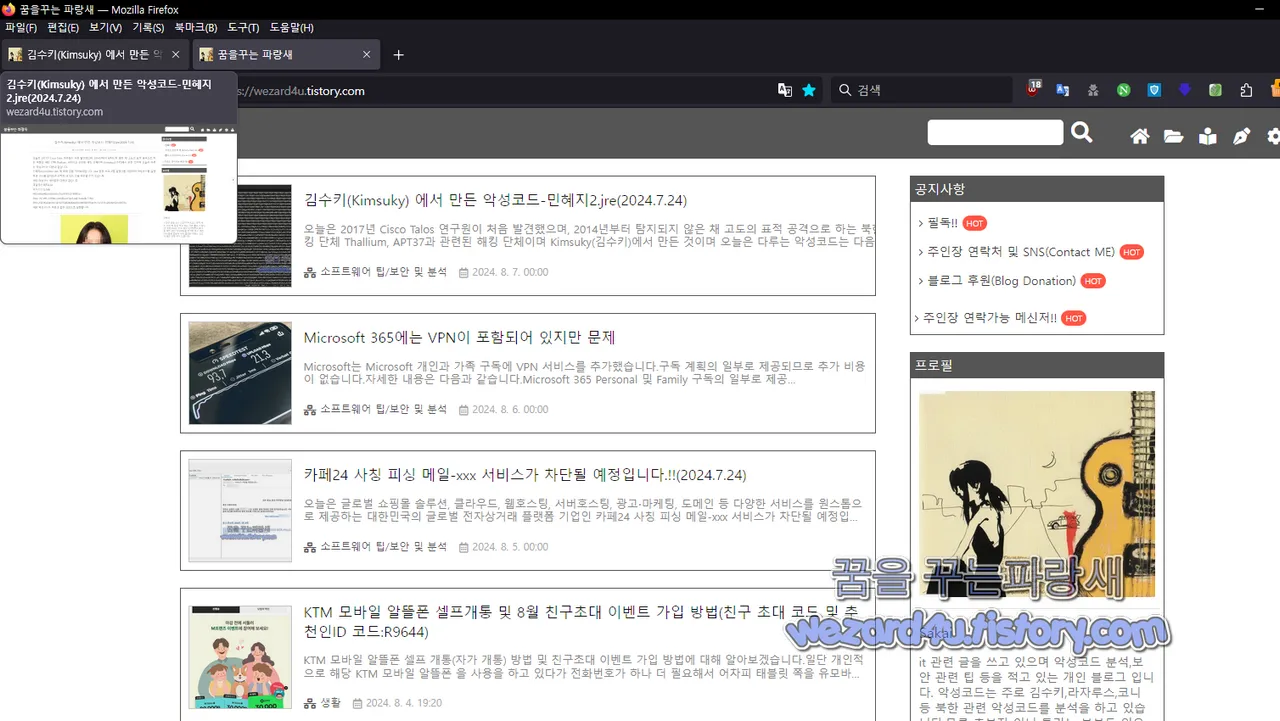The image size is (1280, 721).
Task: Open the 보기(V) menu
Action: [105, 28]
